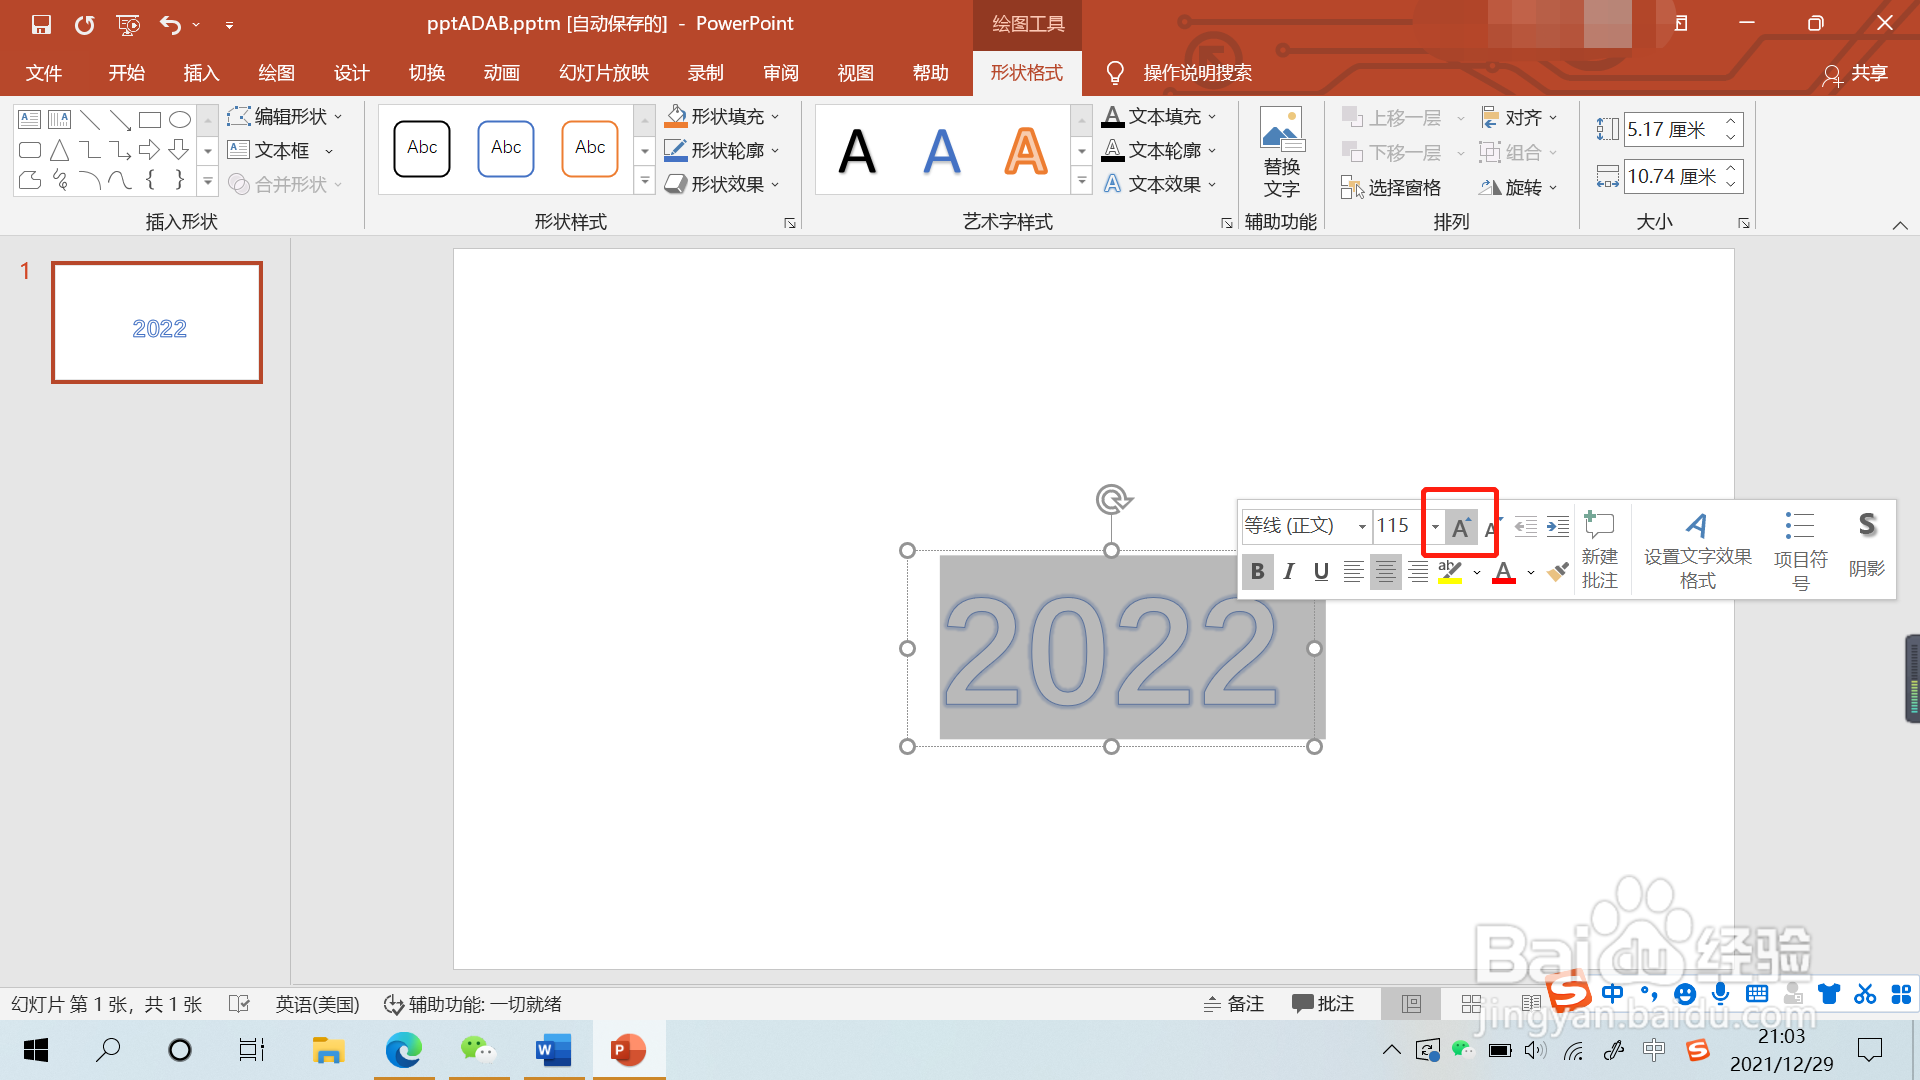Select the slide 1 thumbnail
The height and width of the screenshot is (1080, 1920).
pos(157,323)
